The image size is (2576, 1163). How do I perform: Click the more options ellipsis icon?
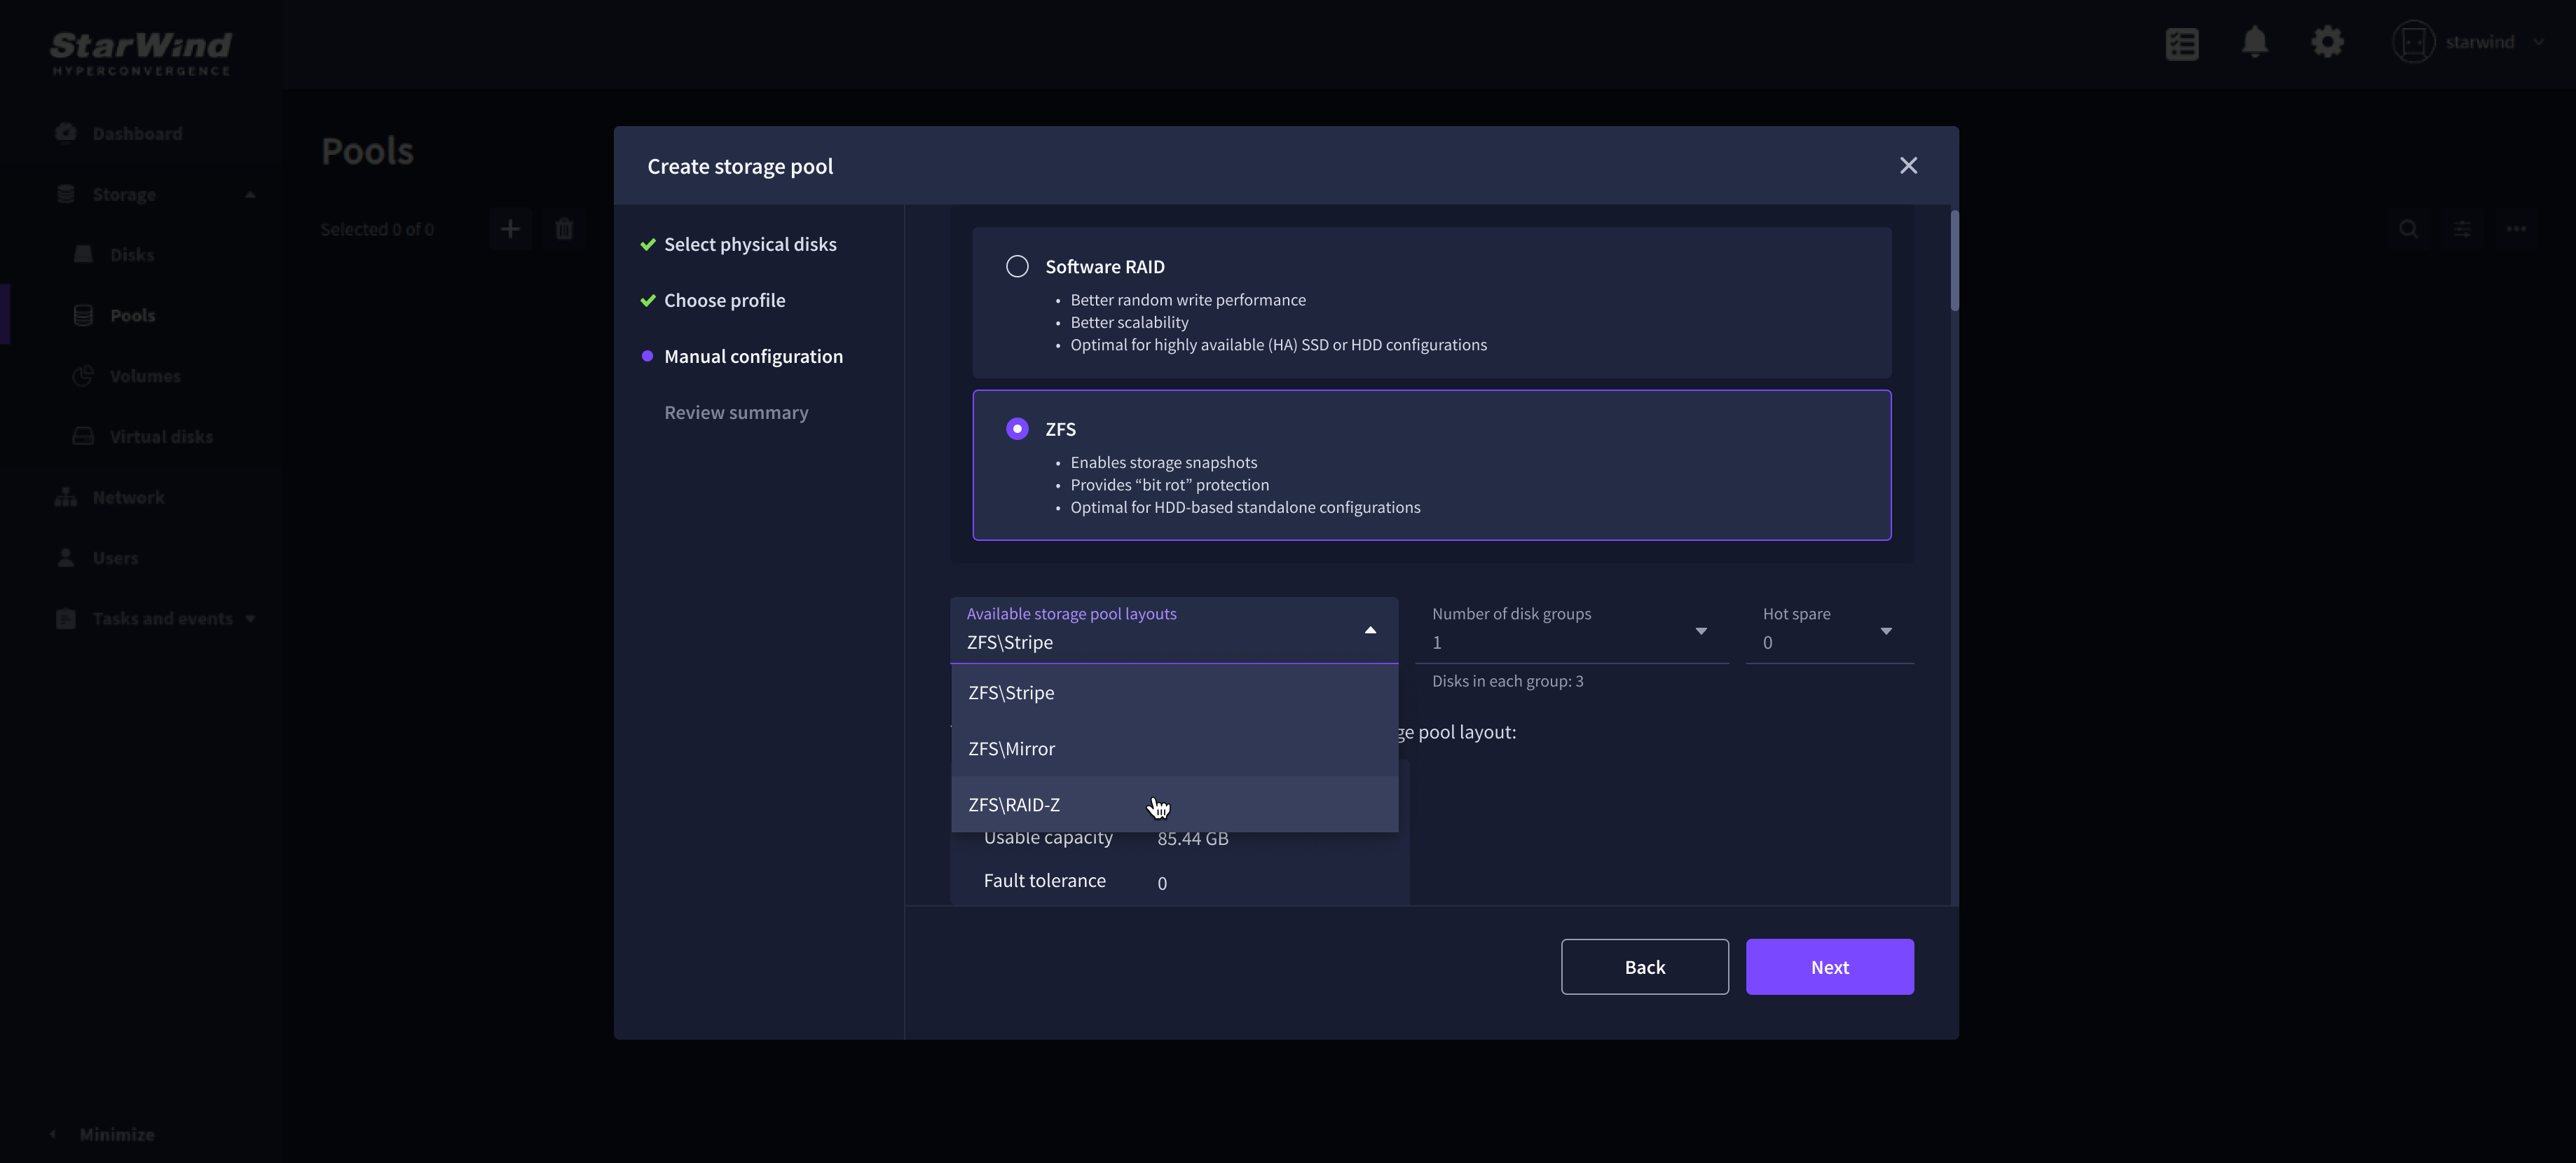[2516, 229]
